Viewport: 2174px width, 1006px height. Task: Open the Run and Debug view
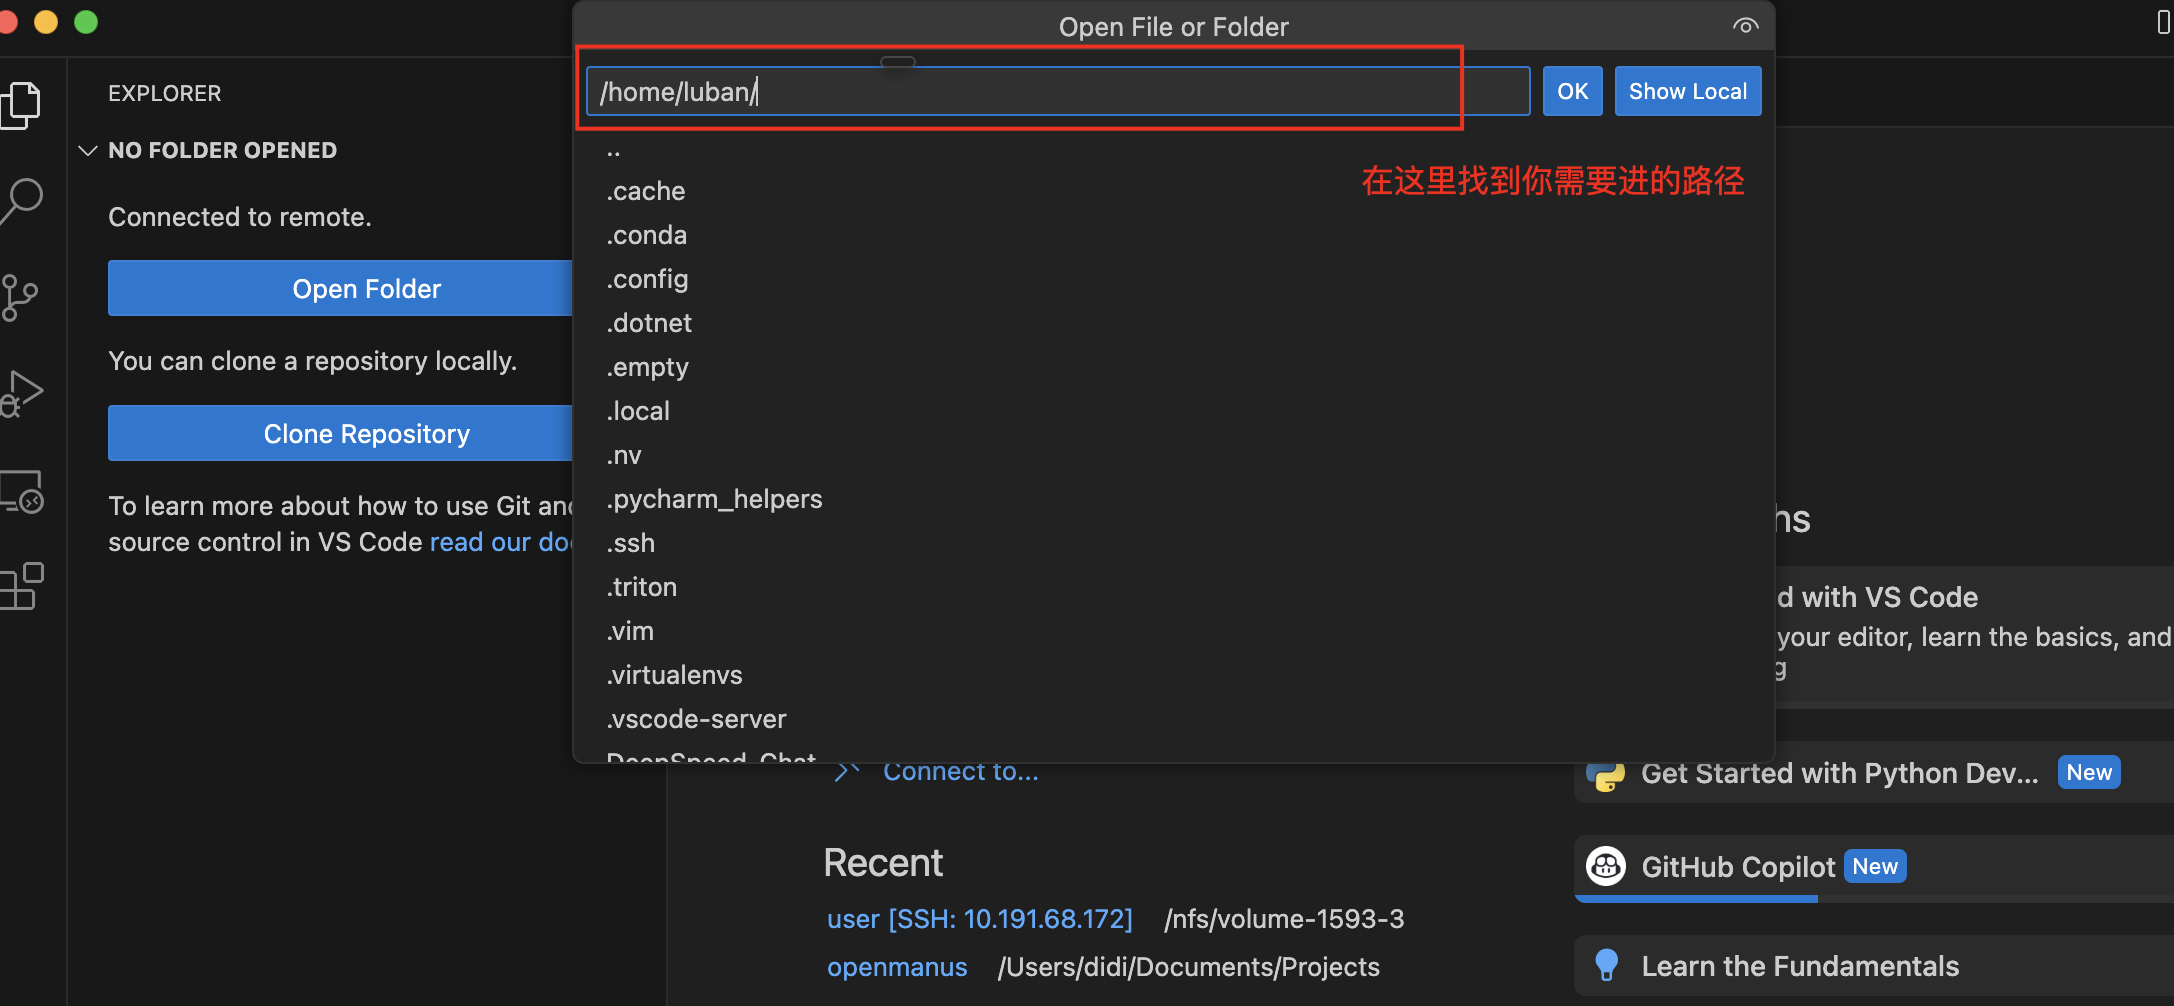[22, 393]
